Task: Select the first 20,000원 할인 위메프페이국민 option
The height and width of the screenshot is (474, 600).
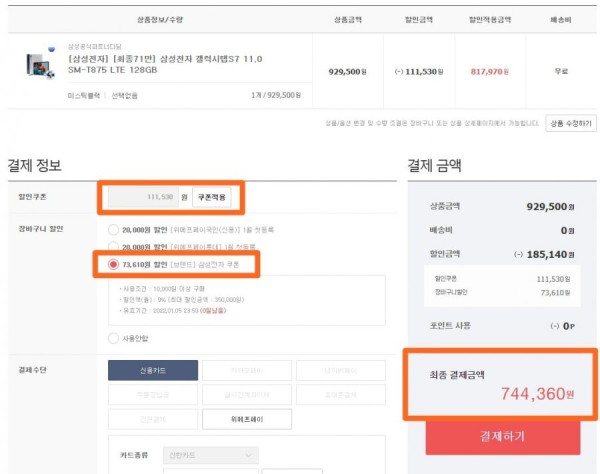Action: (x=113, y=230)
